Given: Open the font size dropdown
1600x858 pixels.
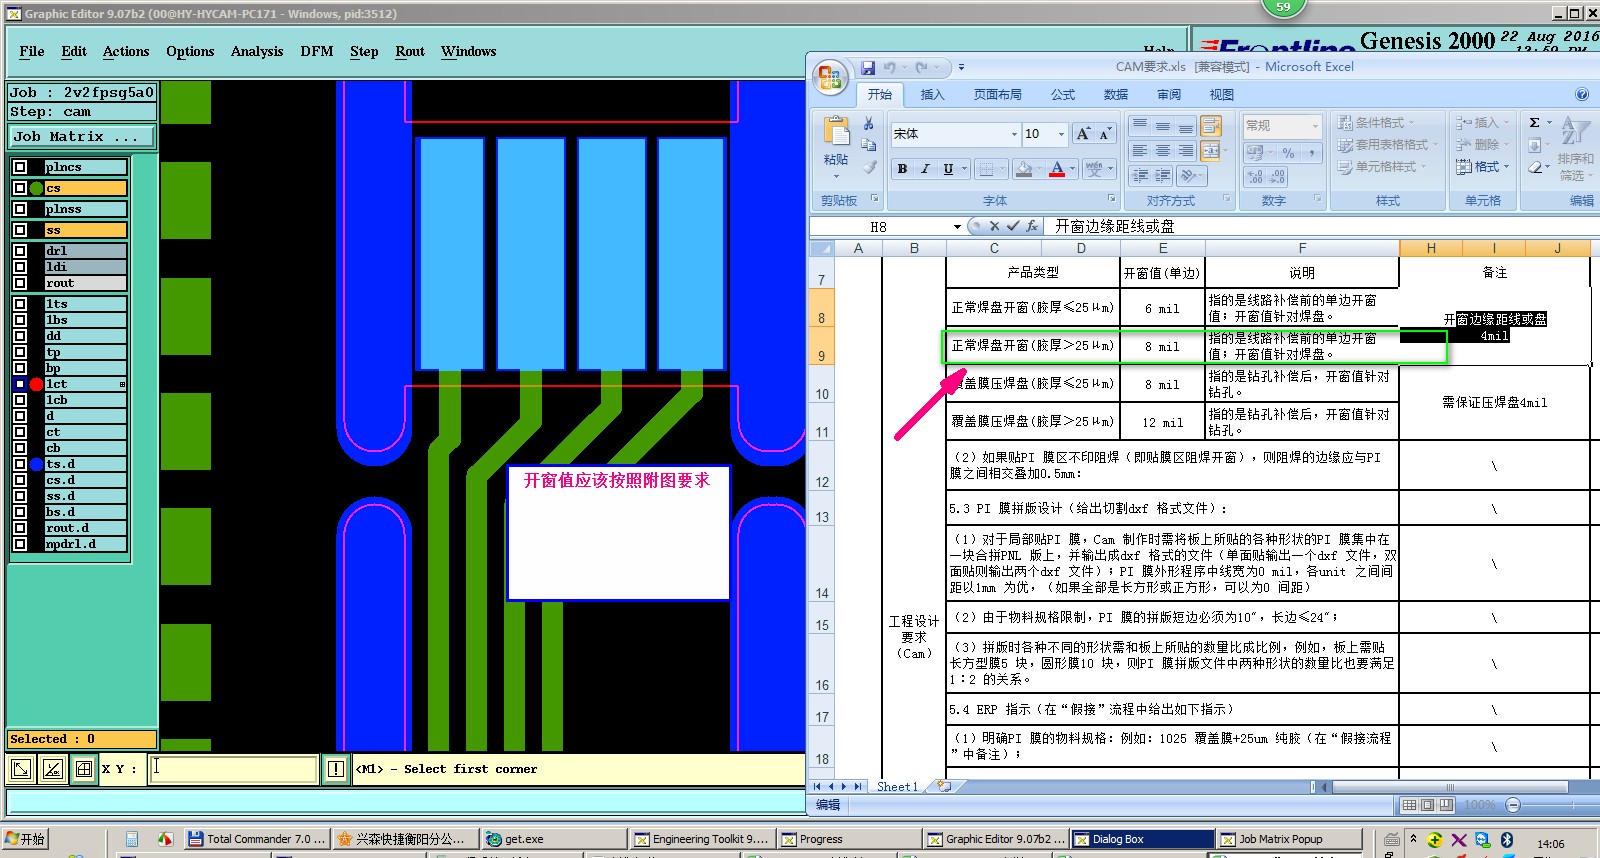Looking at the screenshot, I should click(x=1061, y=134).
